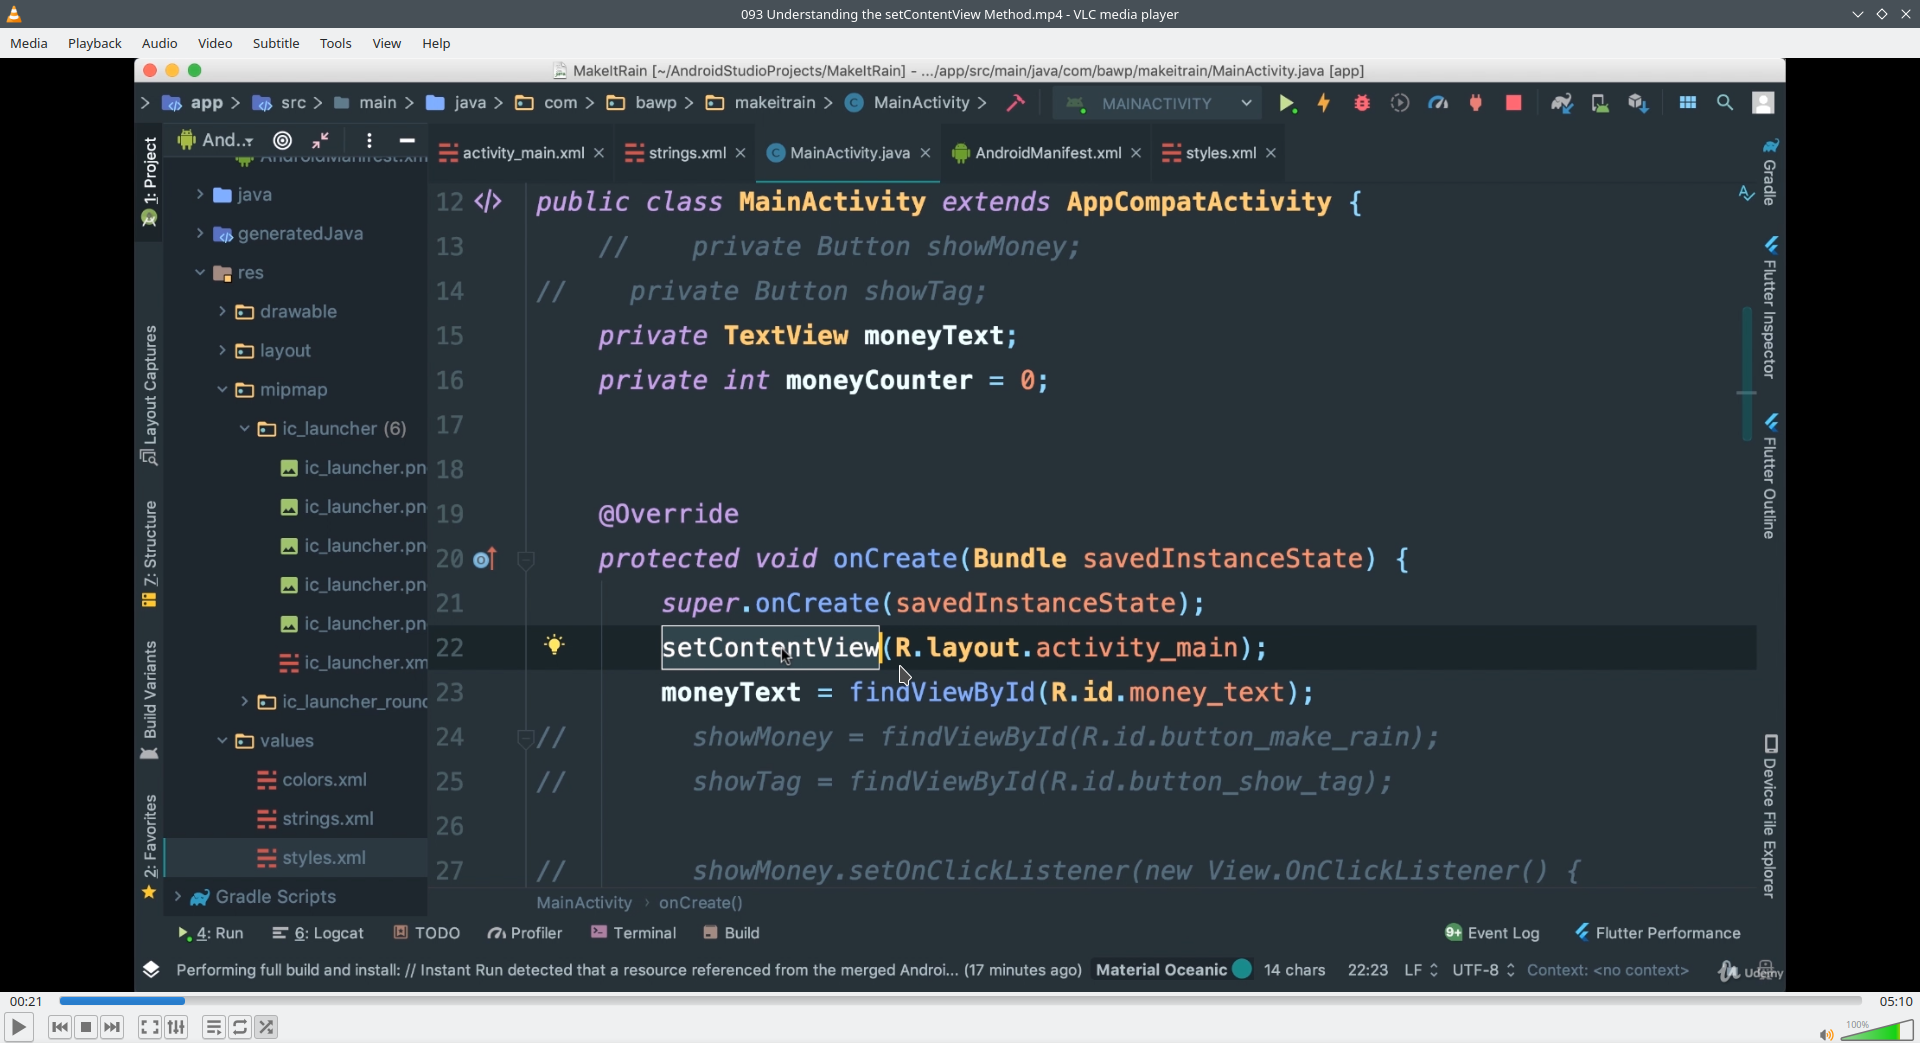Open Project panel options (three dots)

pyautogui.click(x=369, y=140)
